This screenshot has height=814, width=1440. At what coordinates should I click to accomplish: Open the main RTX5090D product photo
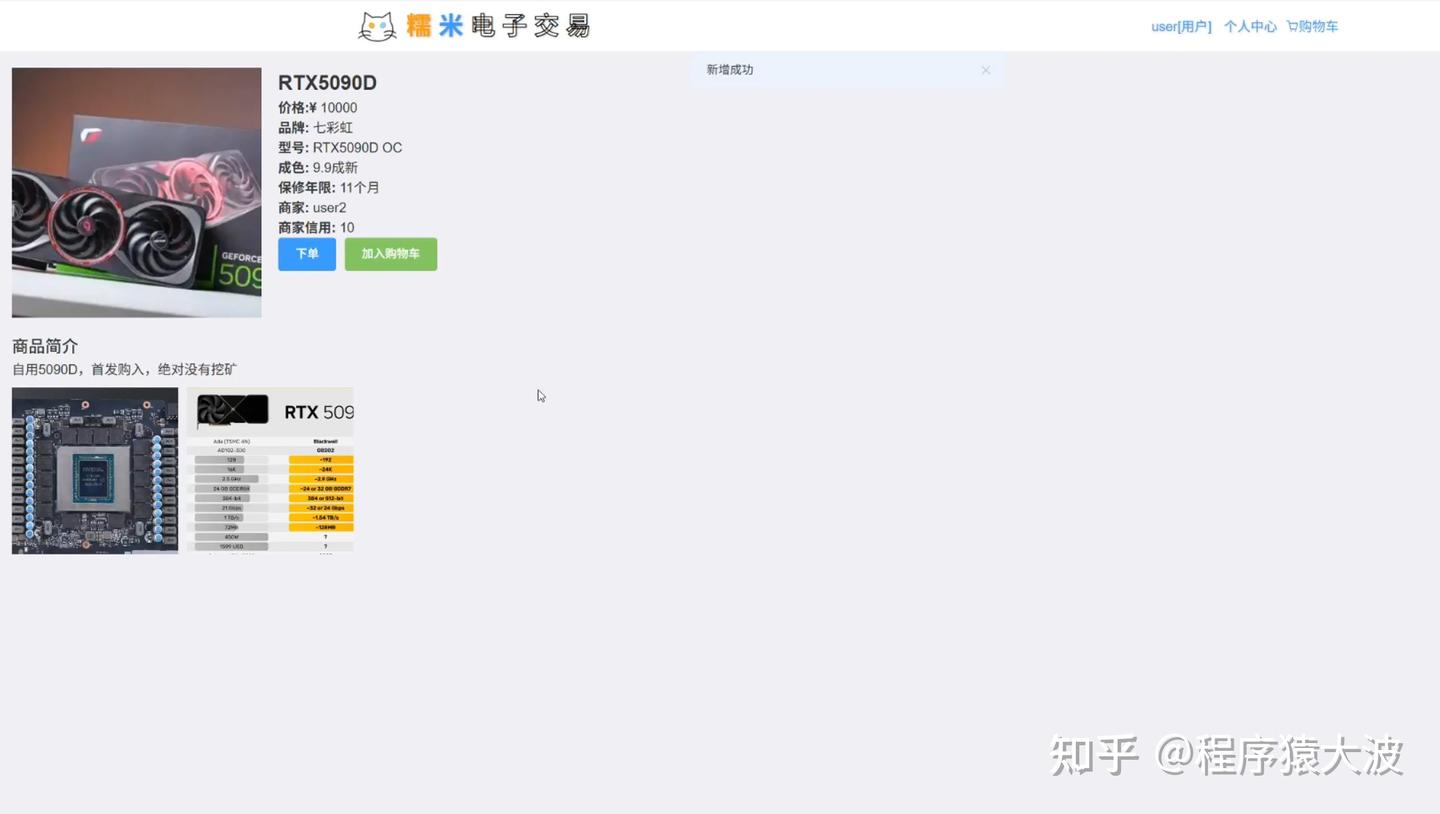pyautogui.click(x=137, y=193)
